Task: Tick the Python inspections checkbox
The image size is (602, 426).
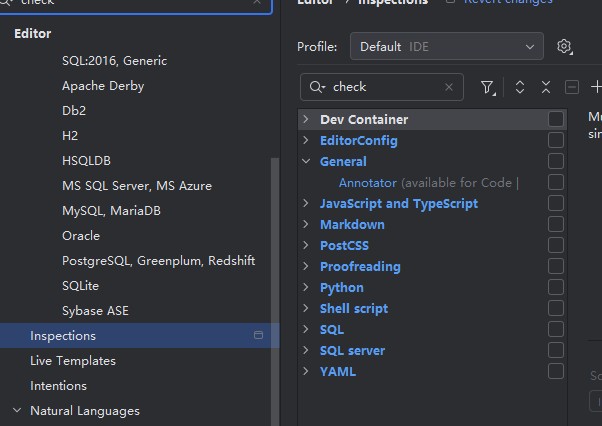Action: [x=556, y=288]
